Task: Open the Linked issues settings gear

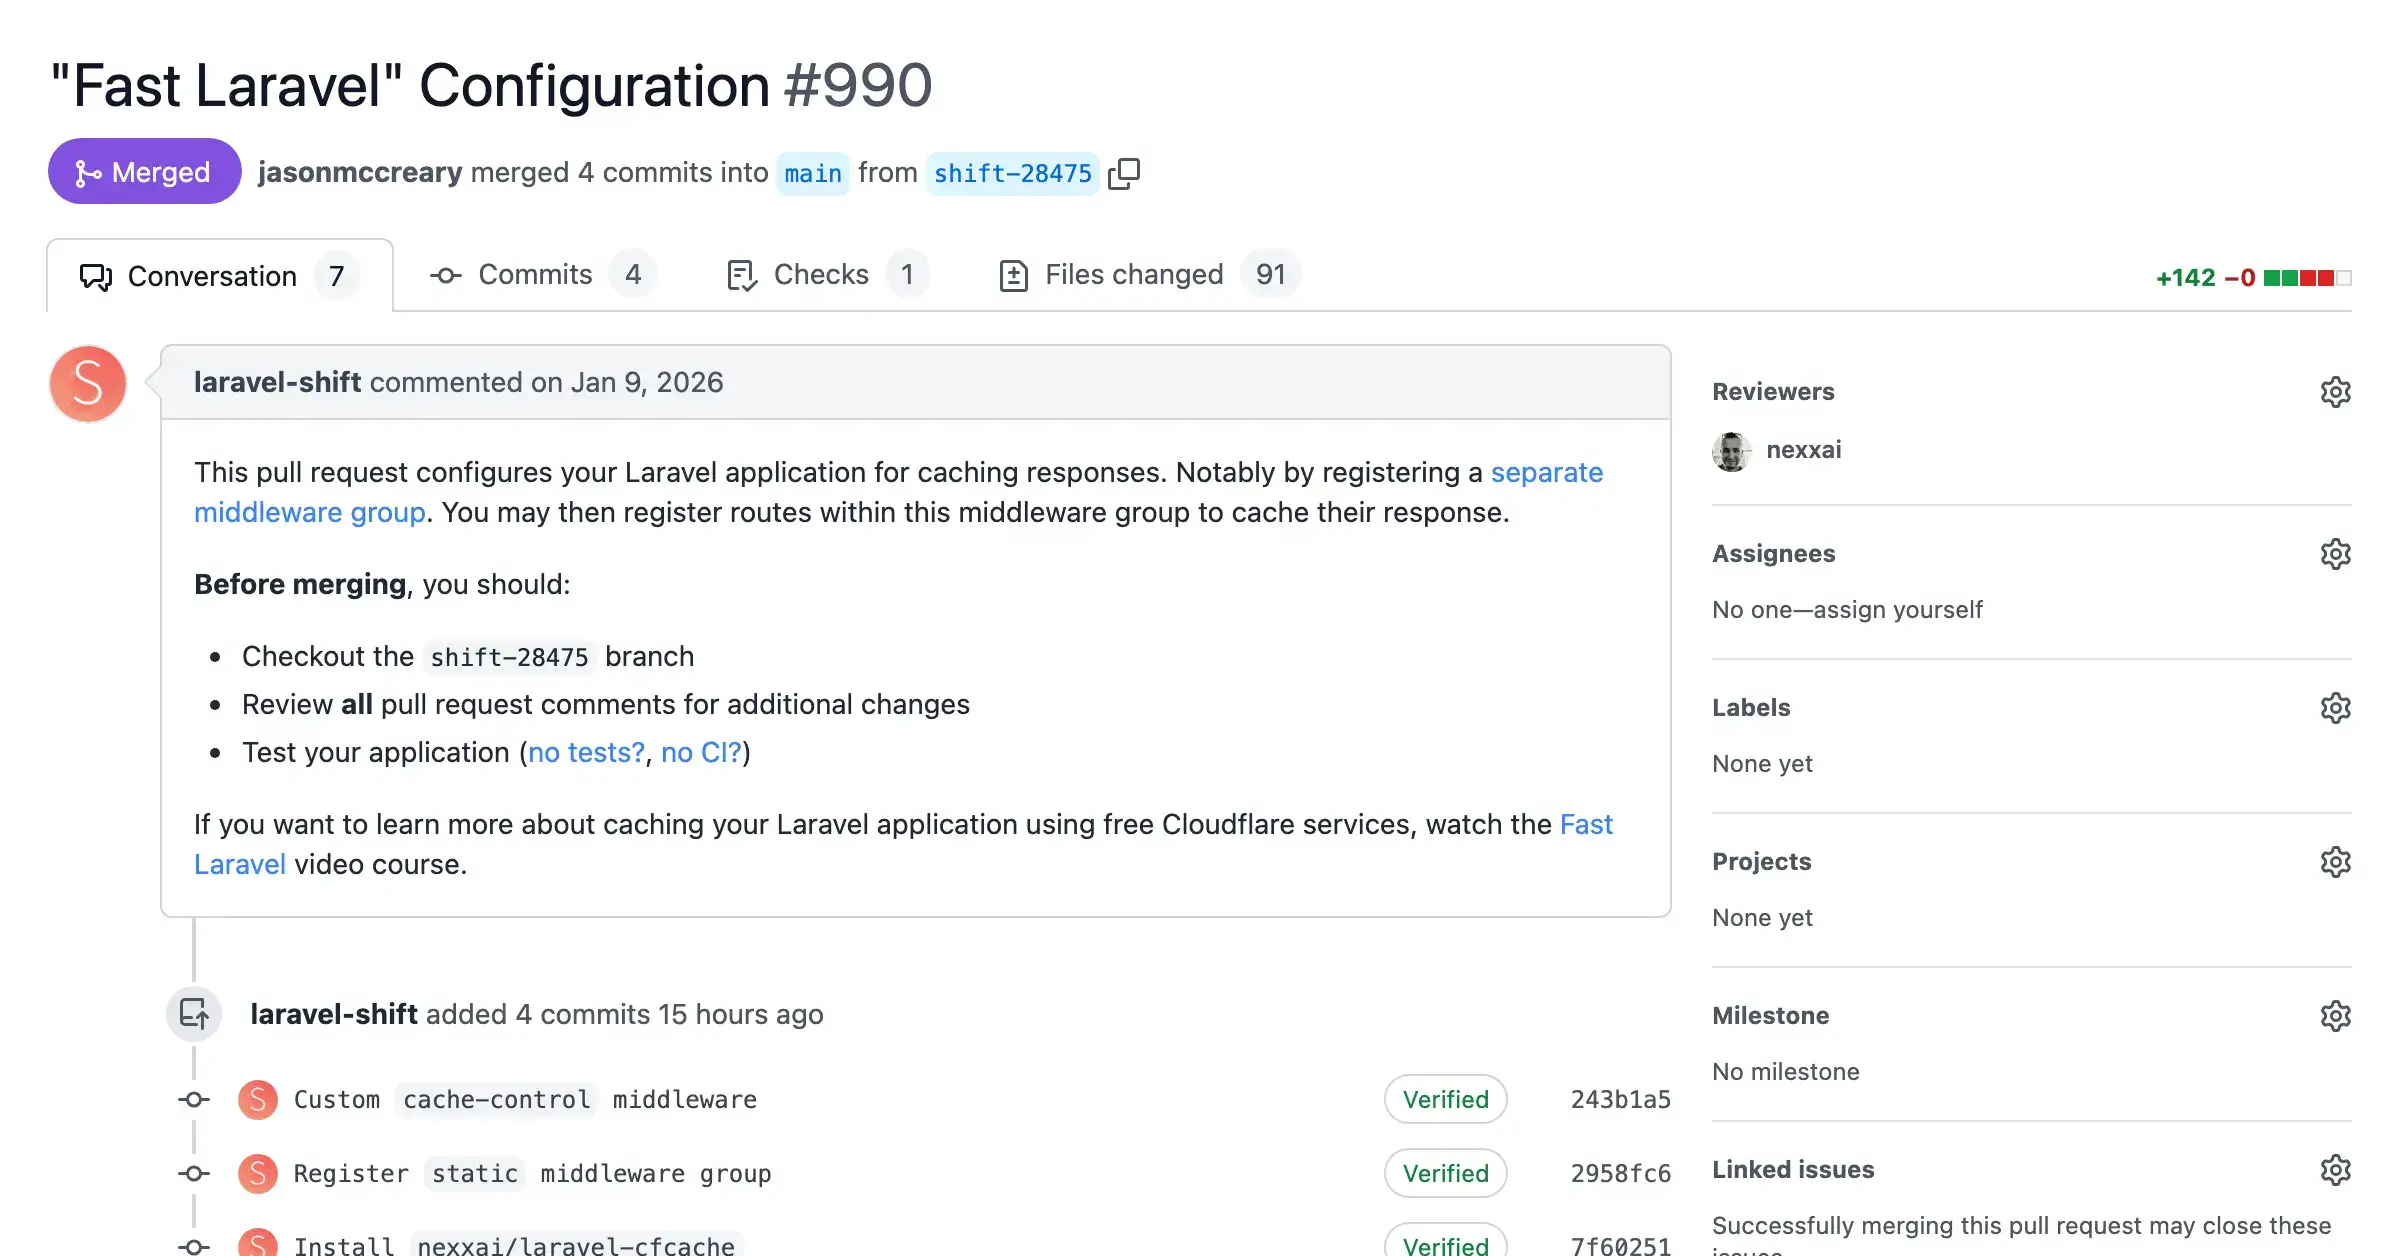Action: point(2336,1169)
